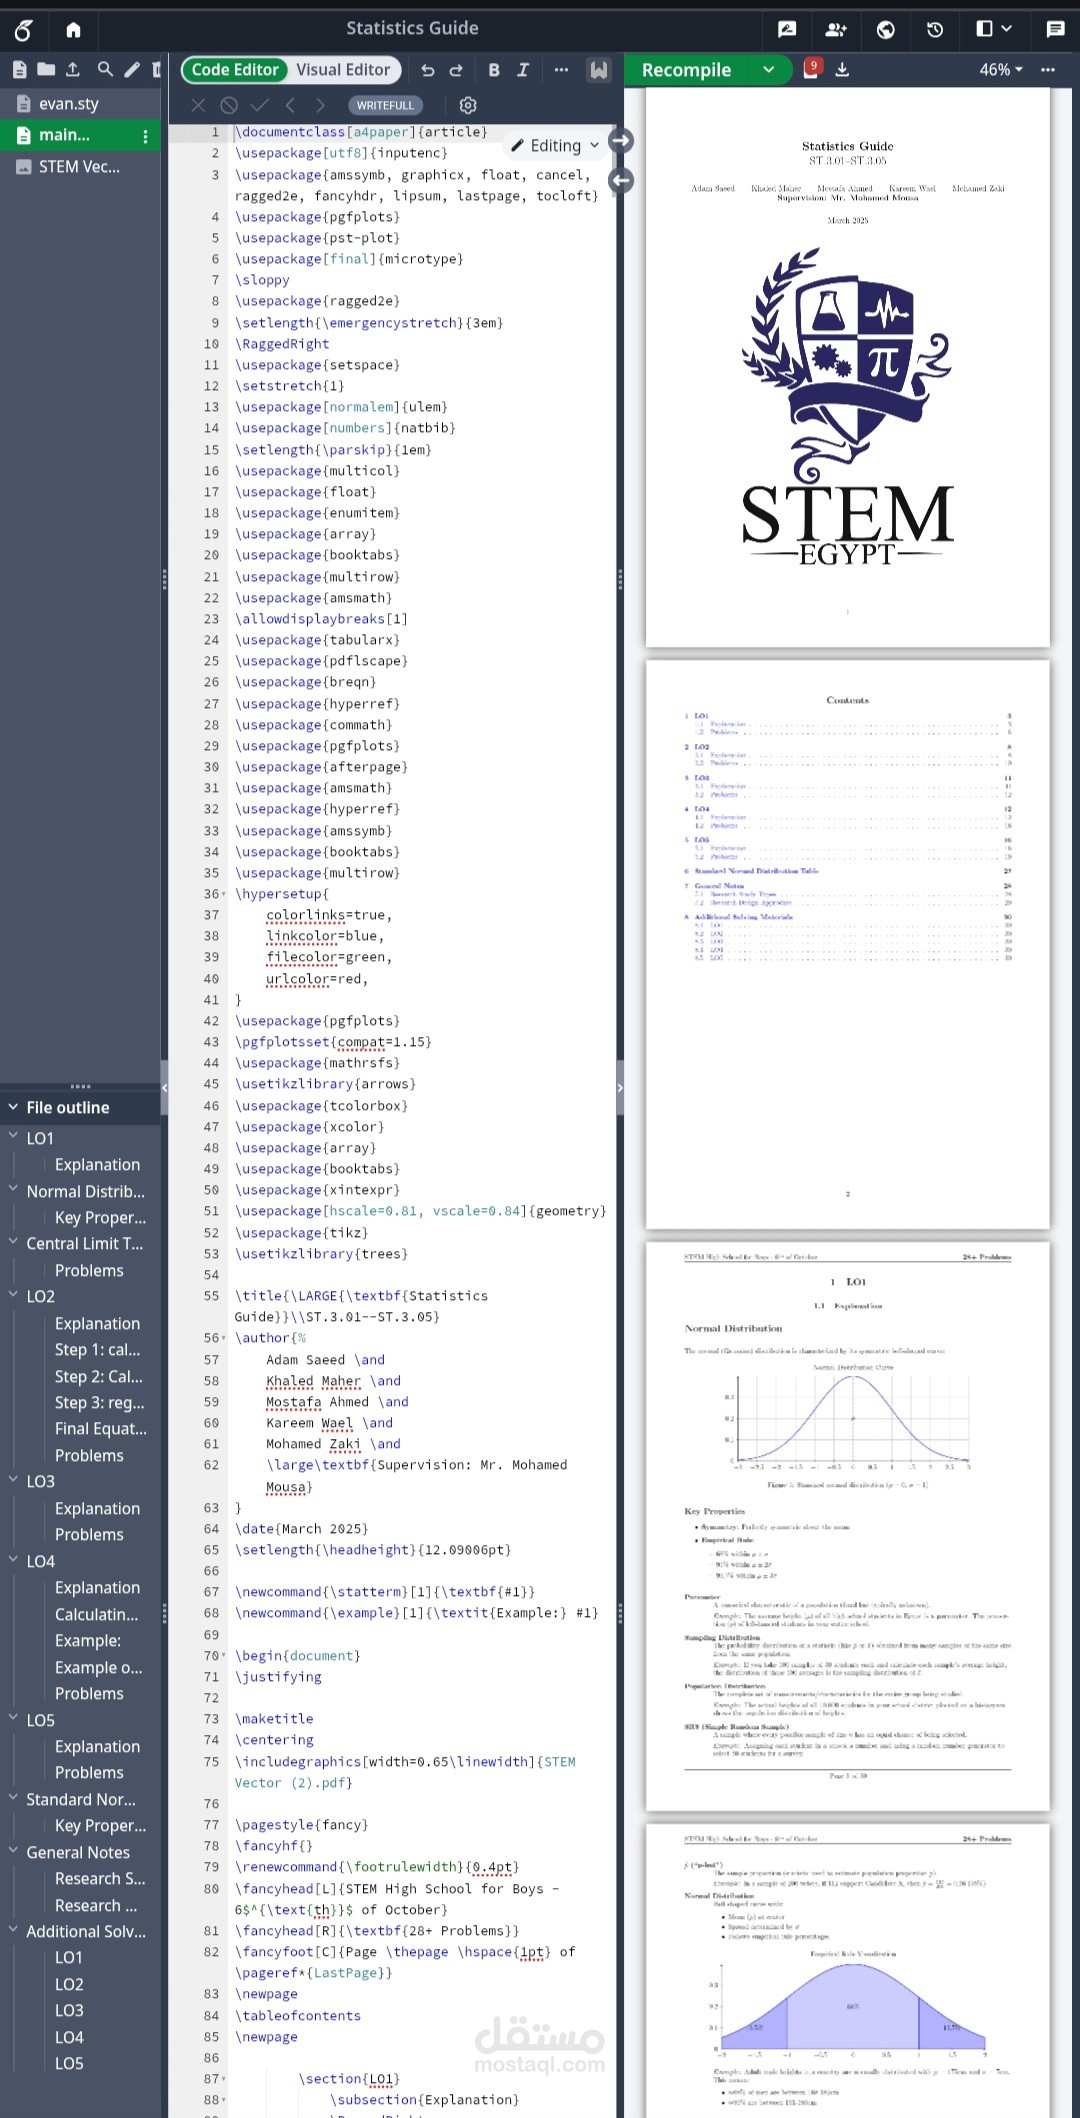Reject Writefull suggestion X icon

[198, 105]
